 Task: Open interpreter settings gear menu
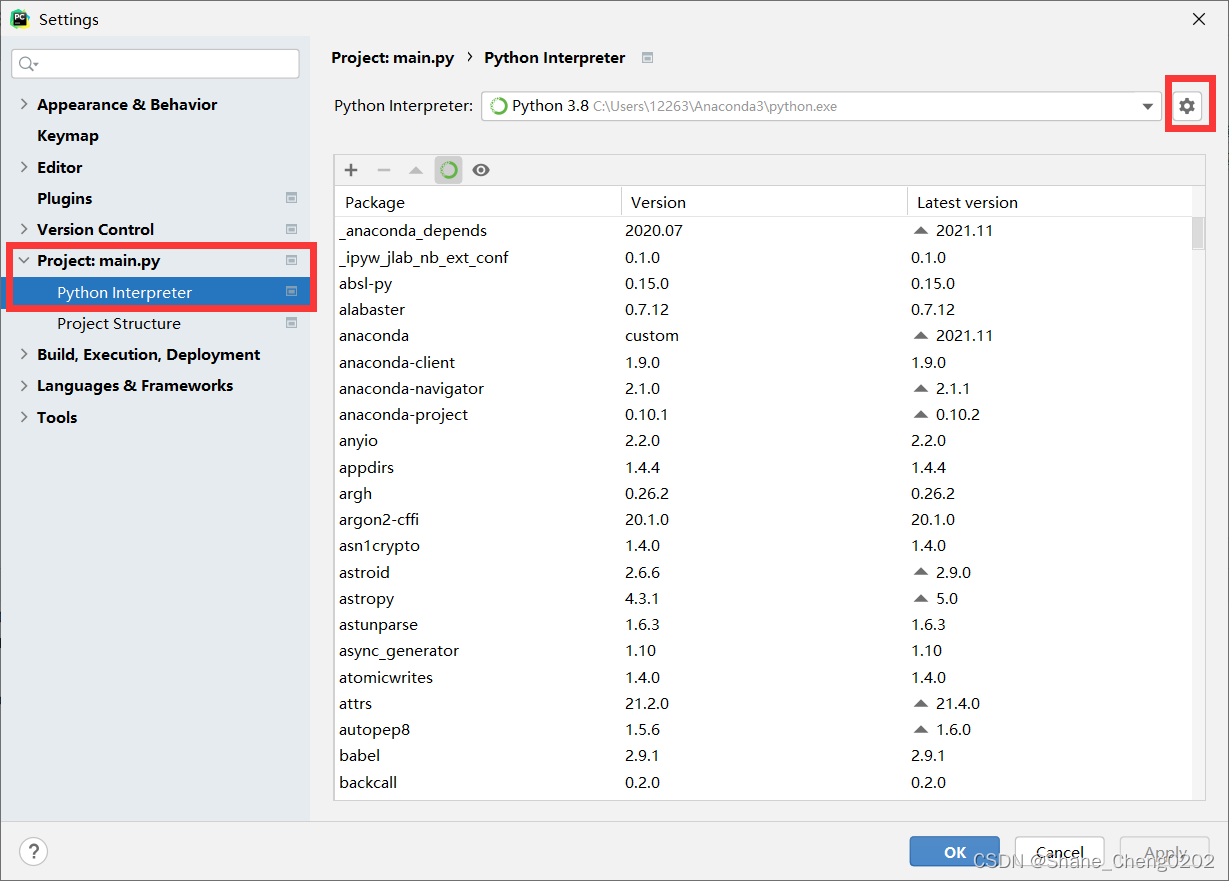tap(1187, 106)
